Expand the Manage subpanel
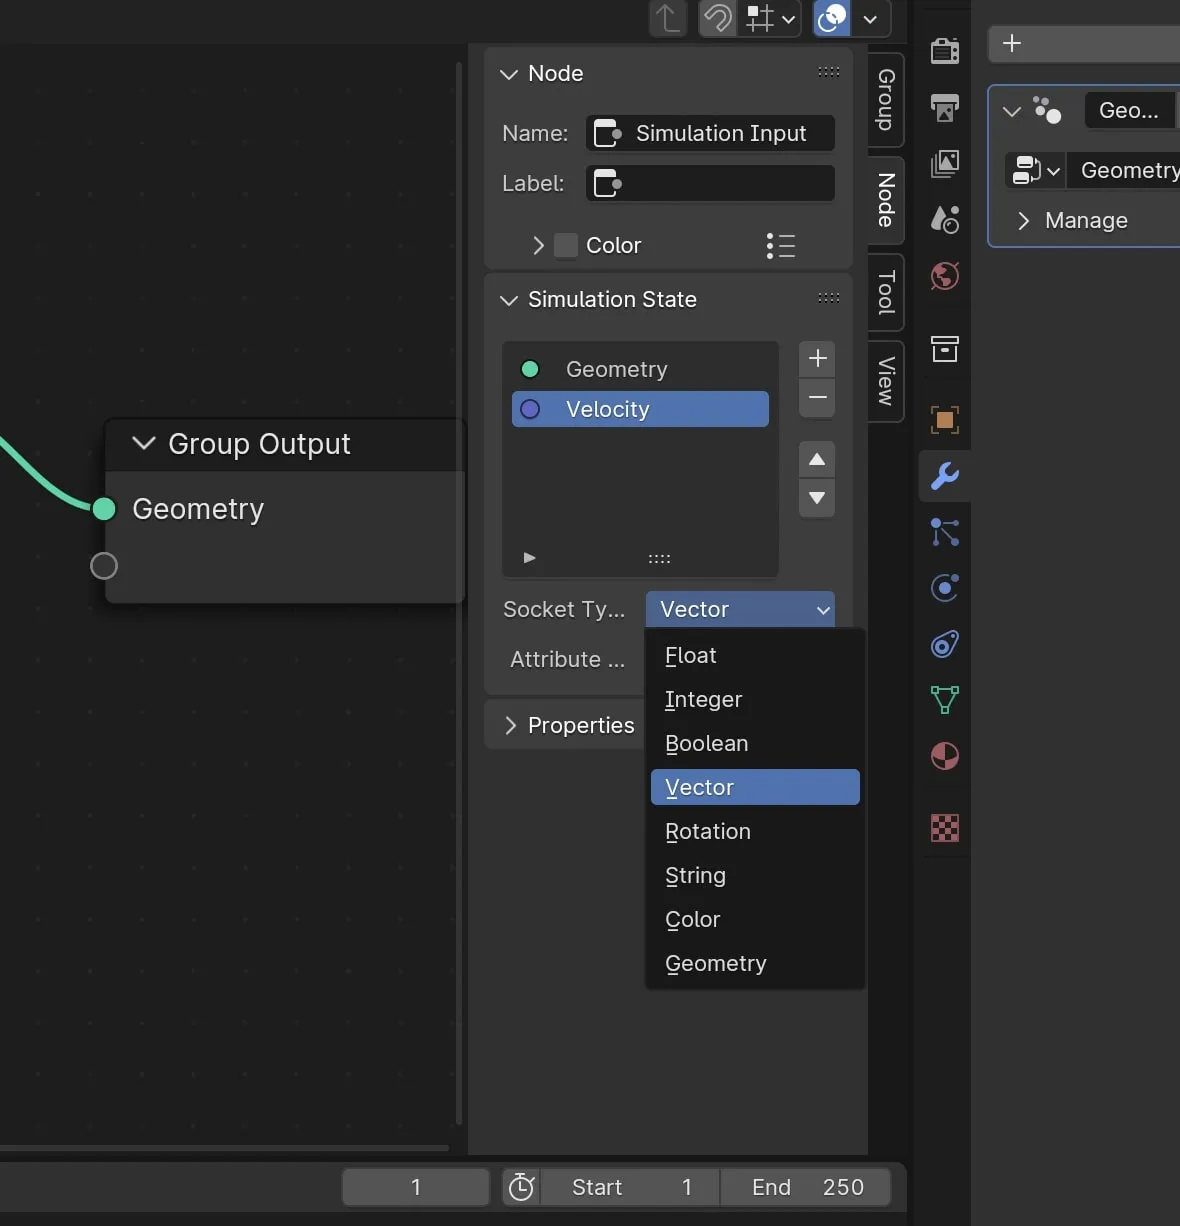Screen dimensions: 1180x1226 tap(1023, 221)
